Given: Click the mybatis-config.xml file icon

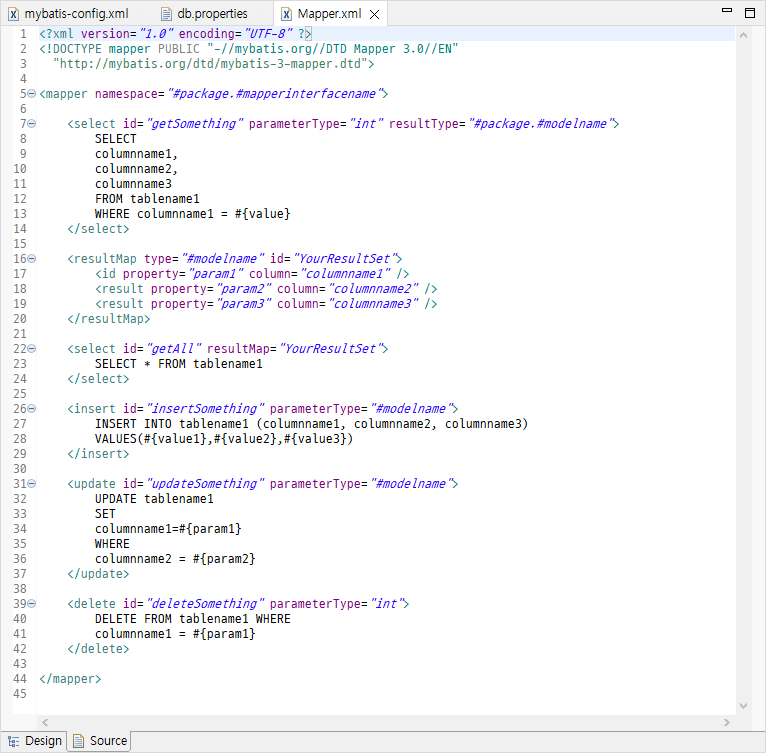Looking at the screenshot, I should tap(14, 14).
